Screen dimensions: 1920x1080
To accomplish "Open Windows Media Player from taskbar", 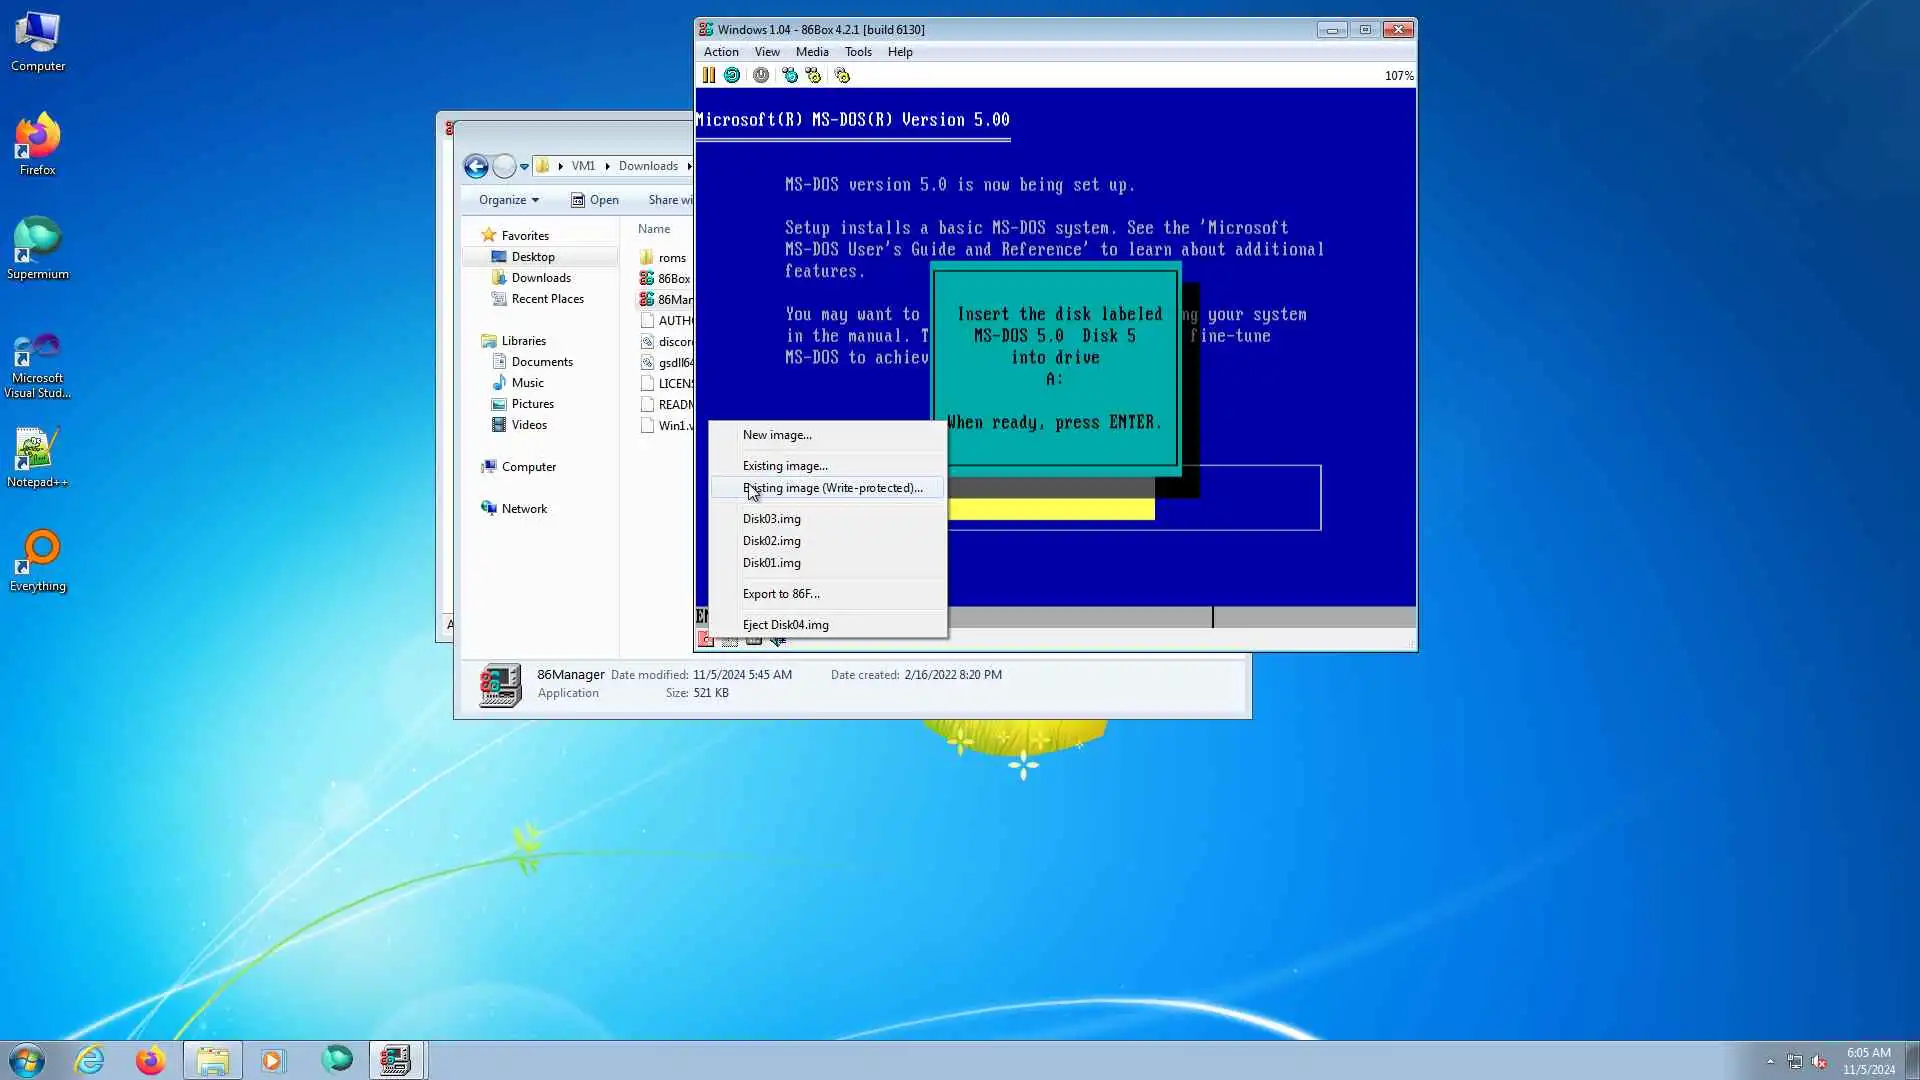I will point(272,1060).
